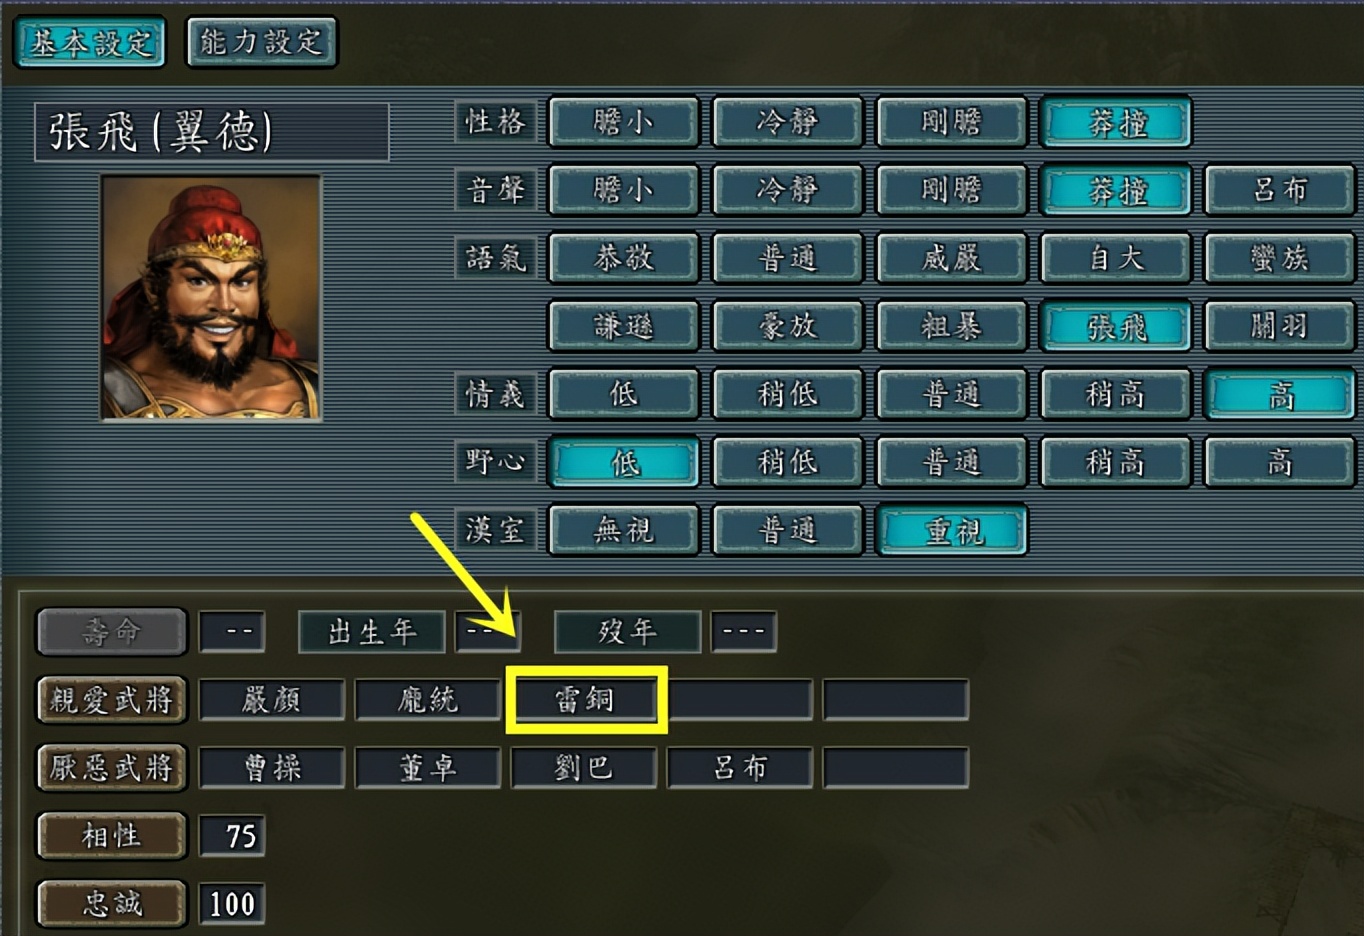Click the 相性 value field showing 75

[232, 836]
